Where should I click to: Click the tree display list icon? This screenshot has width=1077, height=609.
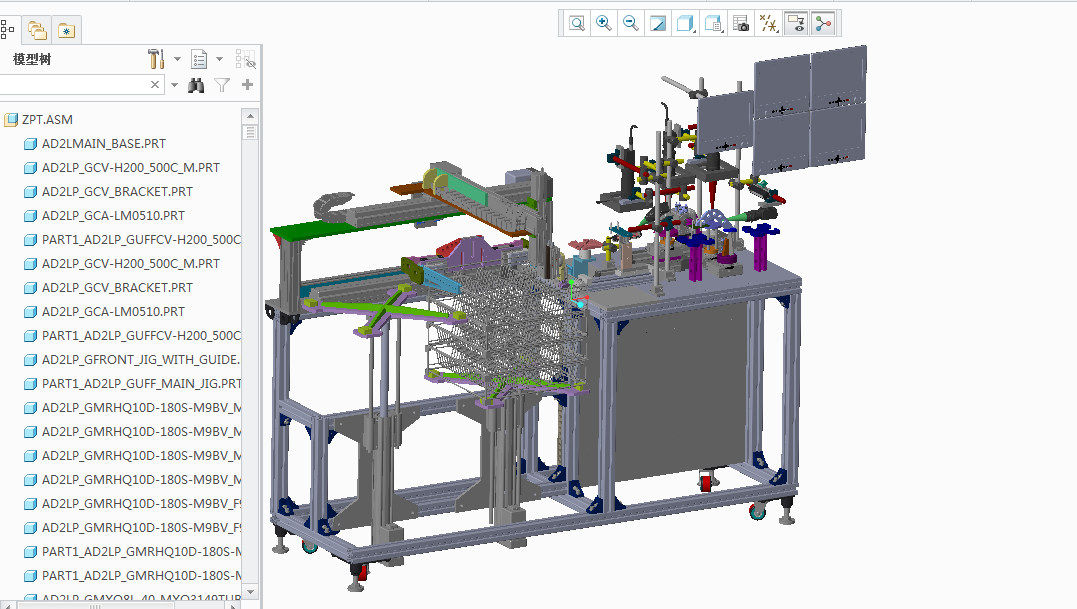[x=199, y=60]
